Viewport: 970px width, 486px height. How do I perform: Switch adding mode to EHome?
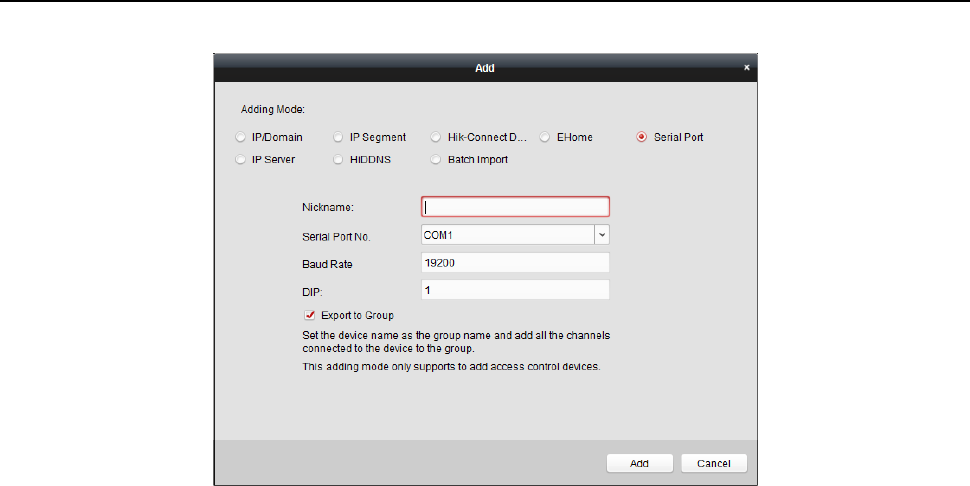546,137
